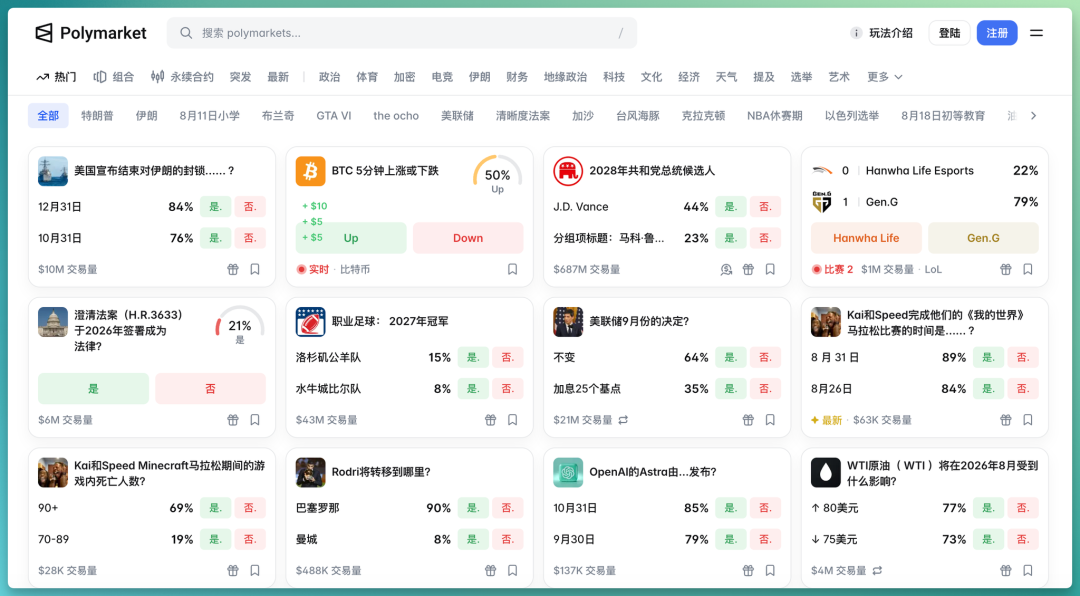Image resolution: width=1080 pixels, height=596 pixels.
Task: Click gift icon on 美国宣布结束对伊朗的封锁 card
Action: tap(233, 269)
